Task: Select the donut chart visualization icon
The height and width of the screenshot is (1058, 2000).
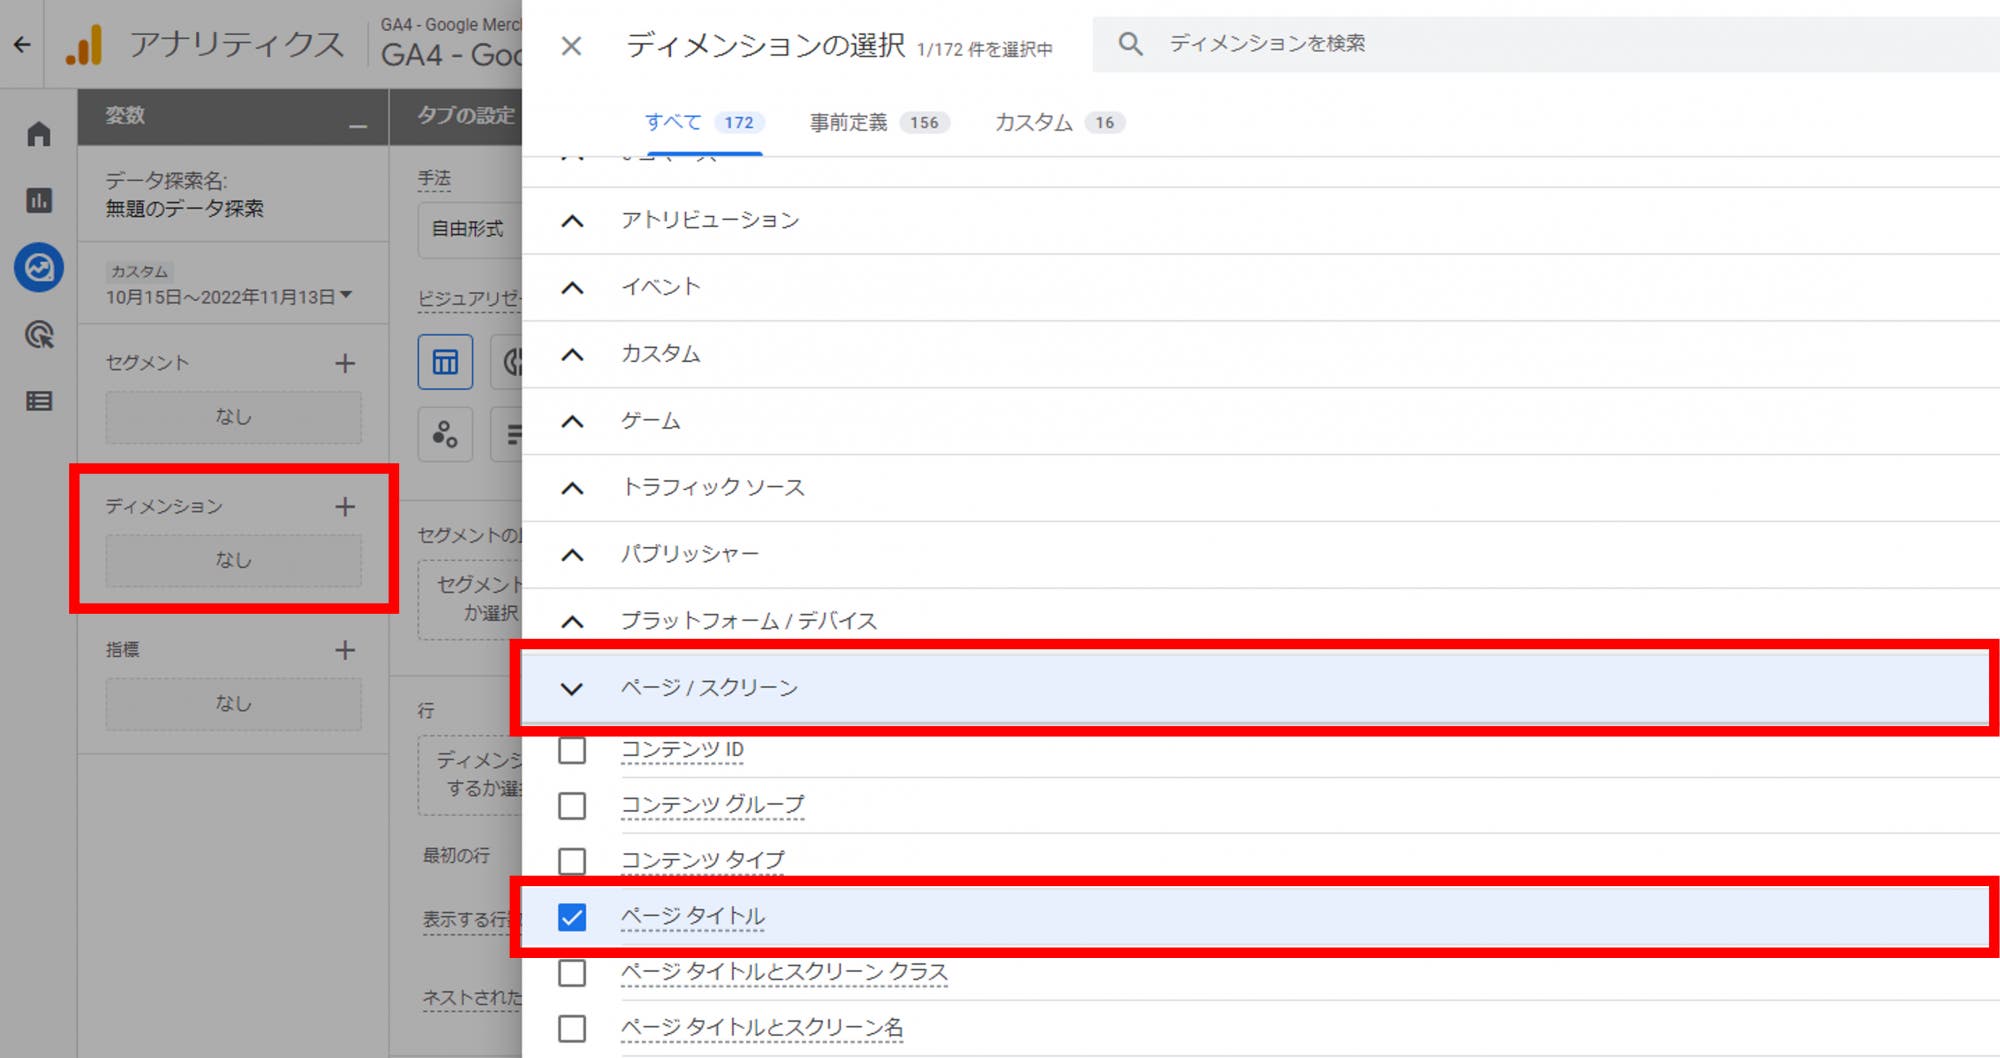Action: pyautogui.click(x=512, y=361)
